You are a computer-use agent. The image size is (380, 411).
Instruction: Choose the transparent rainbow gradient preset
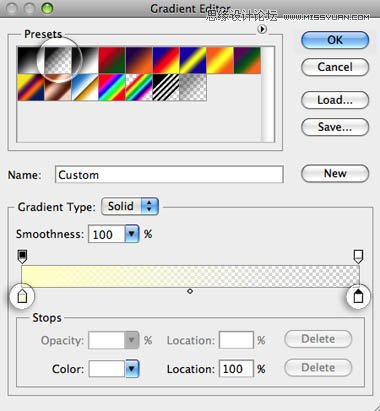click(139, 87)
